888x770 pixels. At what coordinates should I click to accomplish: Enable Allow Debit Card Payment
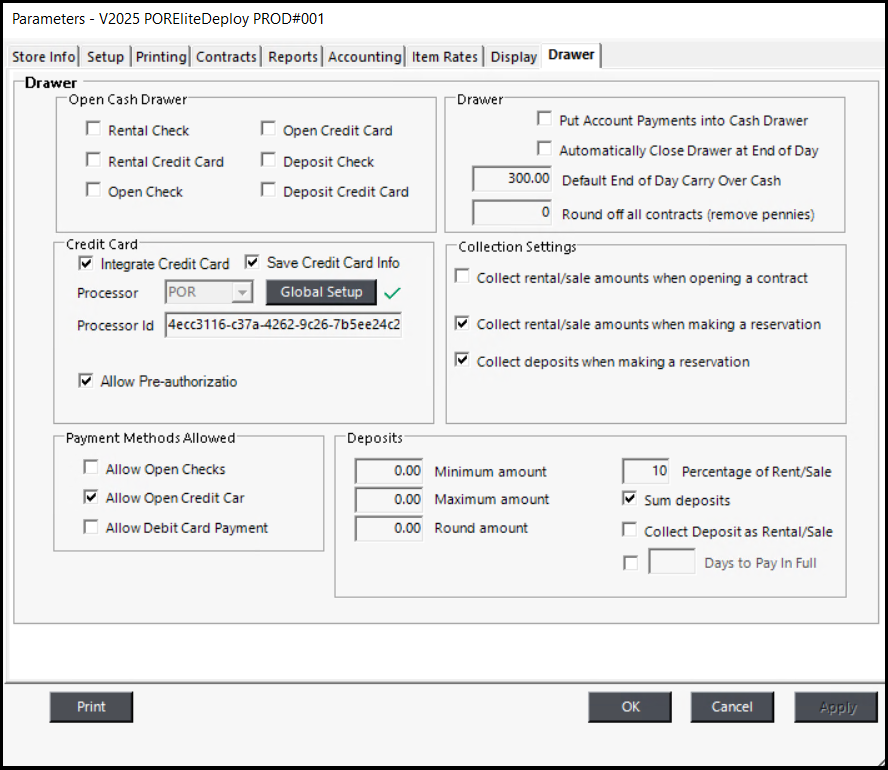92,527
